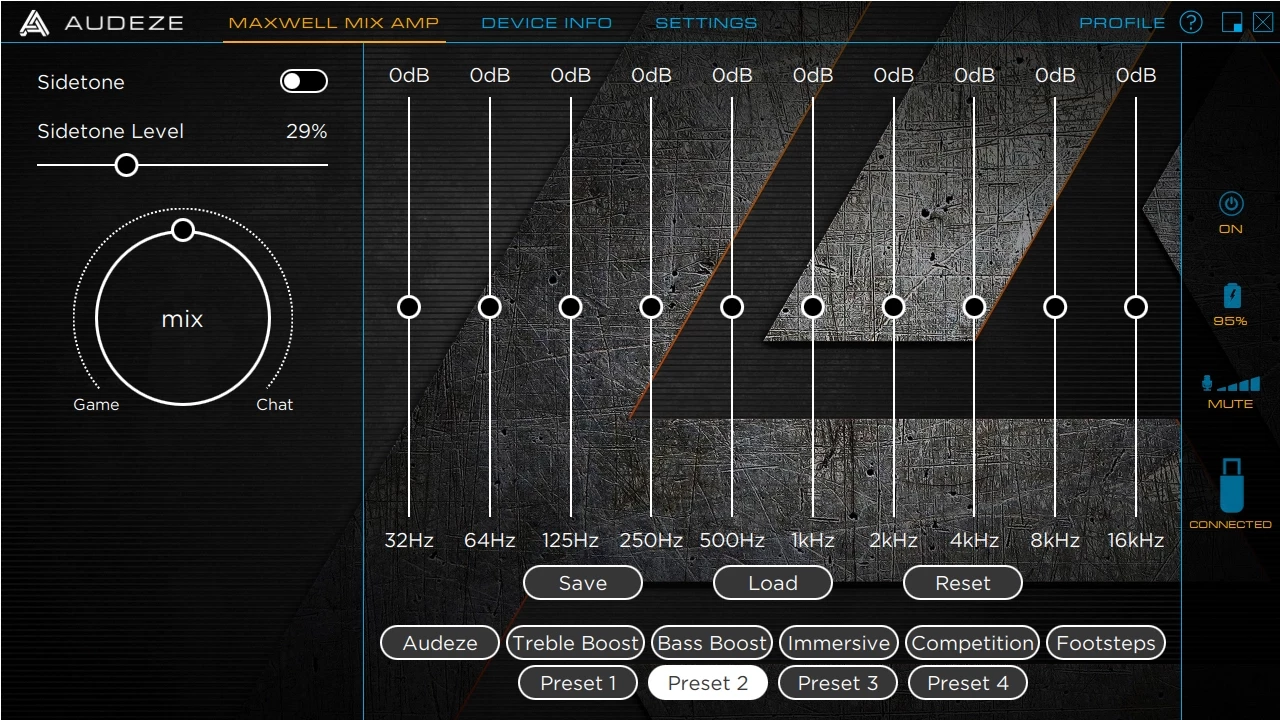The width and height of the screenshot is (1280, 720).
Task: Click the 1kHz frequency label
Action: 813,540
